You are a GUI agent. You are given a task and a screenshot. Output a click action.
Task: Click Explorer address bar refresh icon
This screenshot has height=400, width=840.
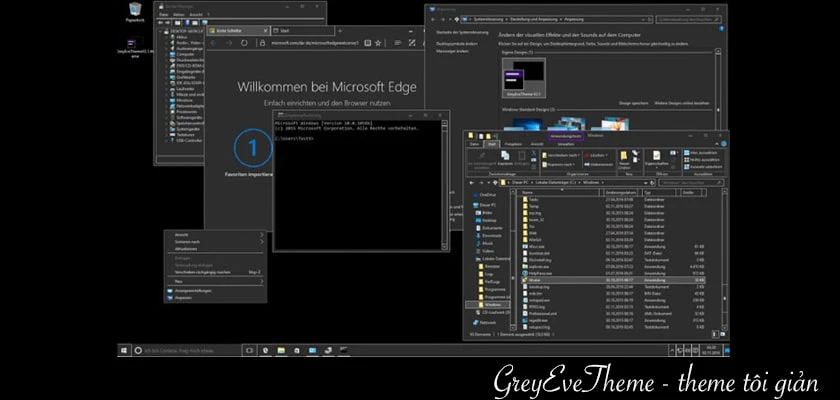(x=652, y=183)
